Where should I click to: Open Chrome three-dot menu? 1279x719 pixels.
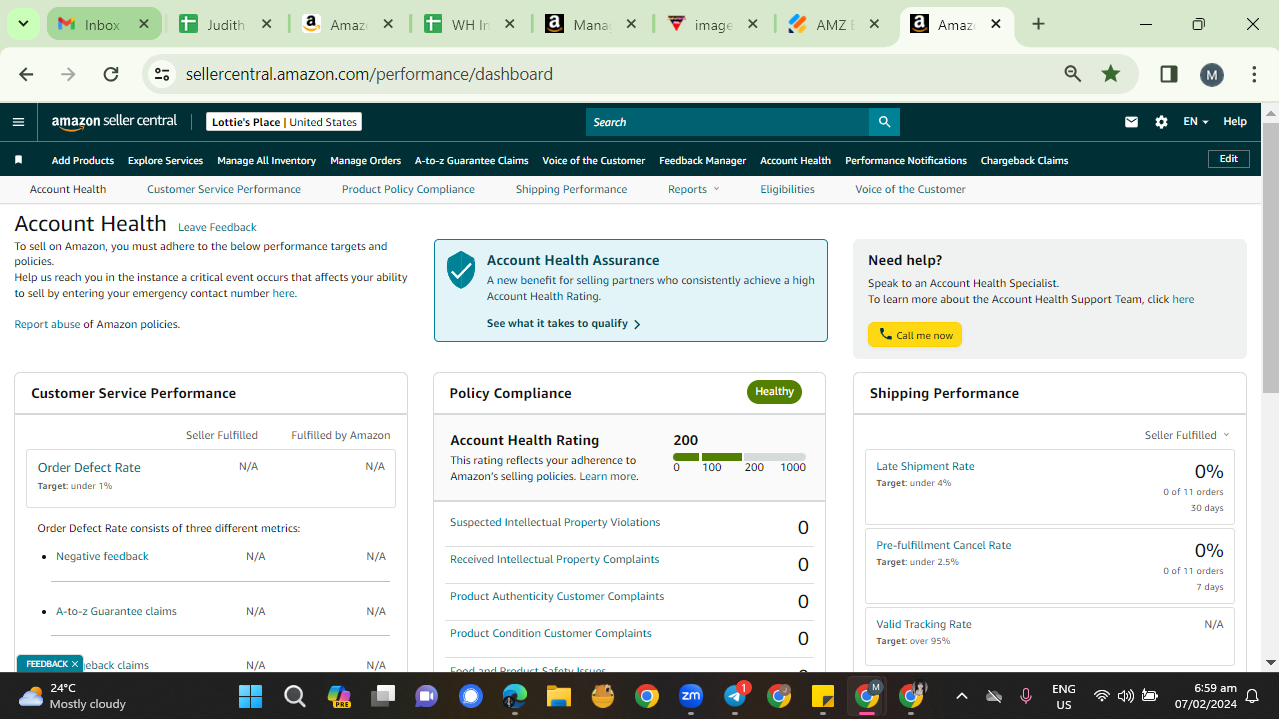click(x=1254, y=74)
